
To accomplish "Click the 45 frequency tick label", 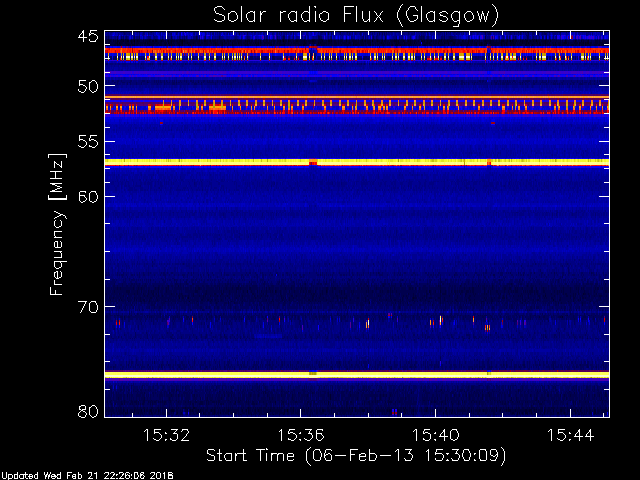I will click(x=88, y=37).
